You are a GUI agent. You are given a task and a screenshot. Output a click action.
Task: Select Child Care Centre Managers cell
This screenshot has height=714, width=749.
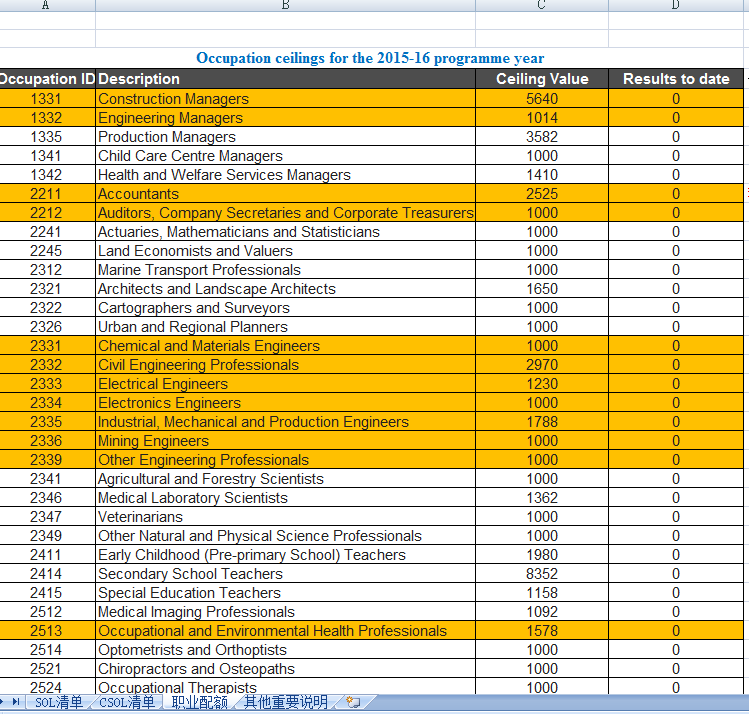285,156
